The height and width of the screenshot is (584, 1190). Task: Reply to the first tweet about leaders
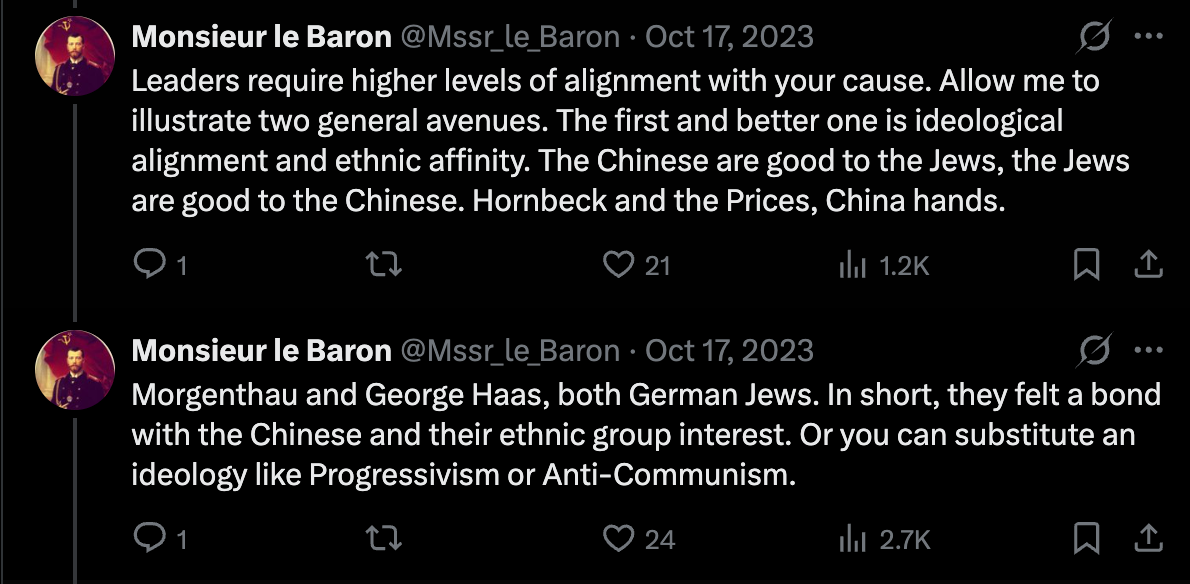click(149, 265)
